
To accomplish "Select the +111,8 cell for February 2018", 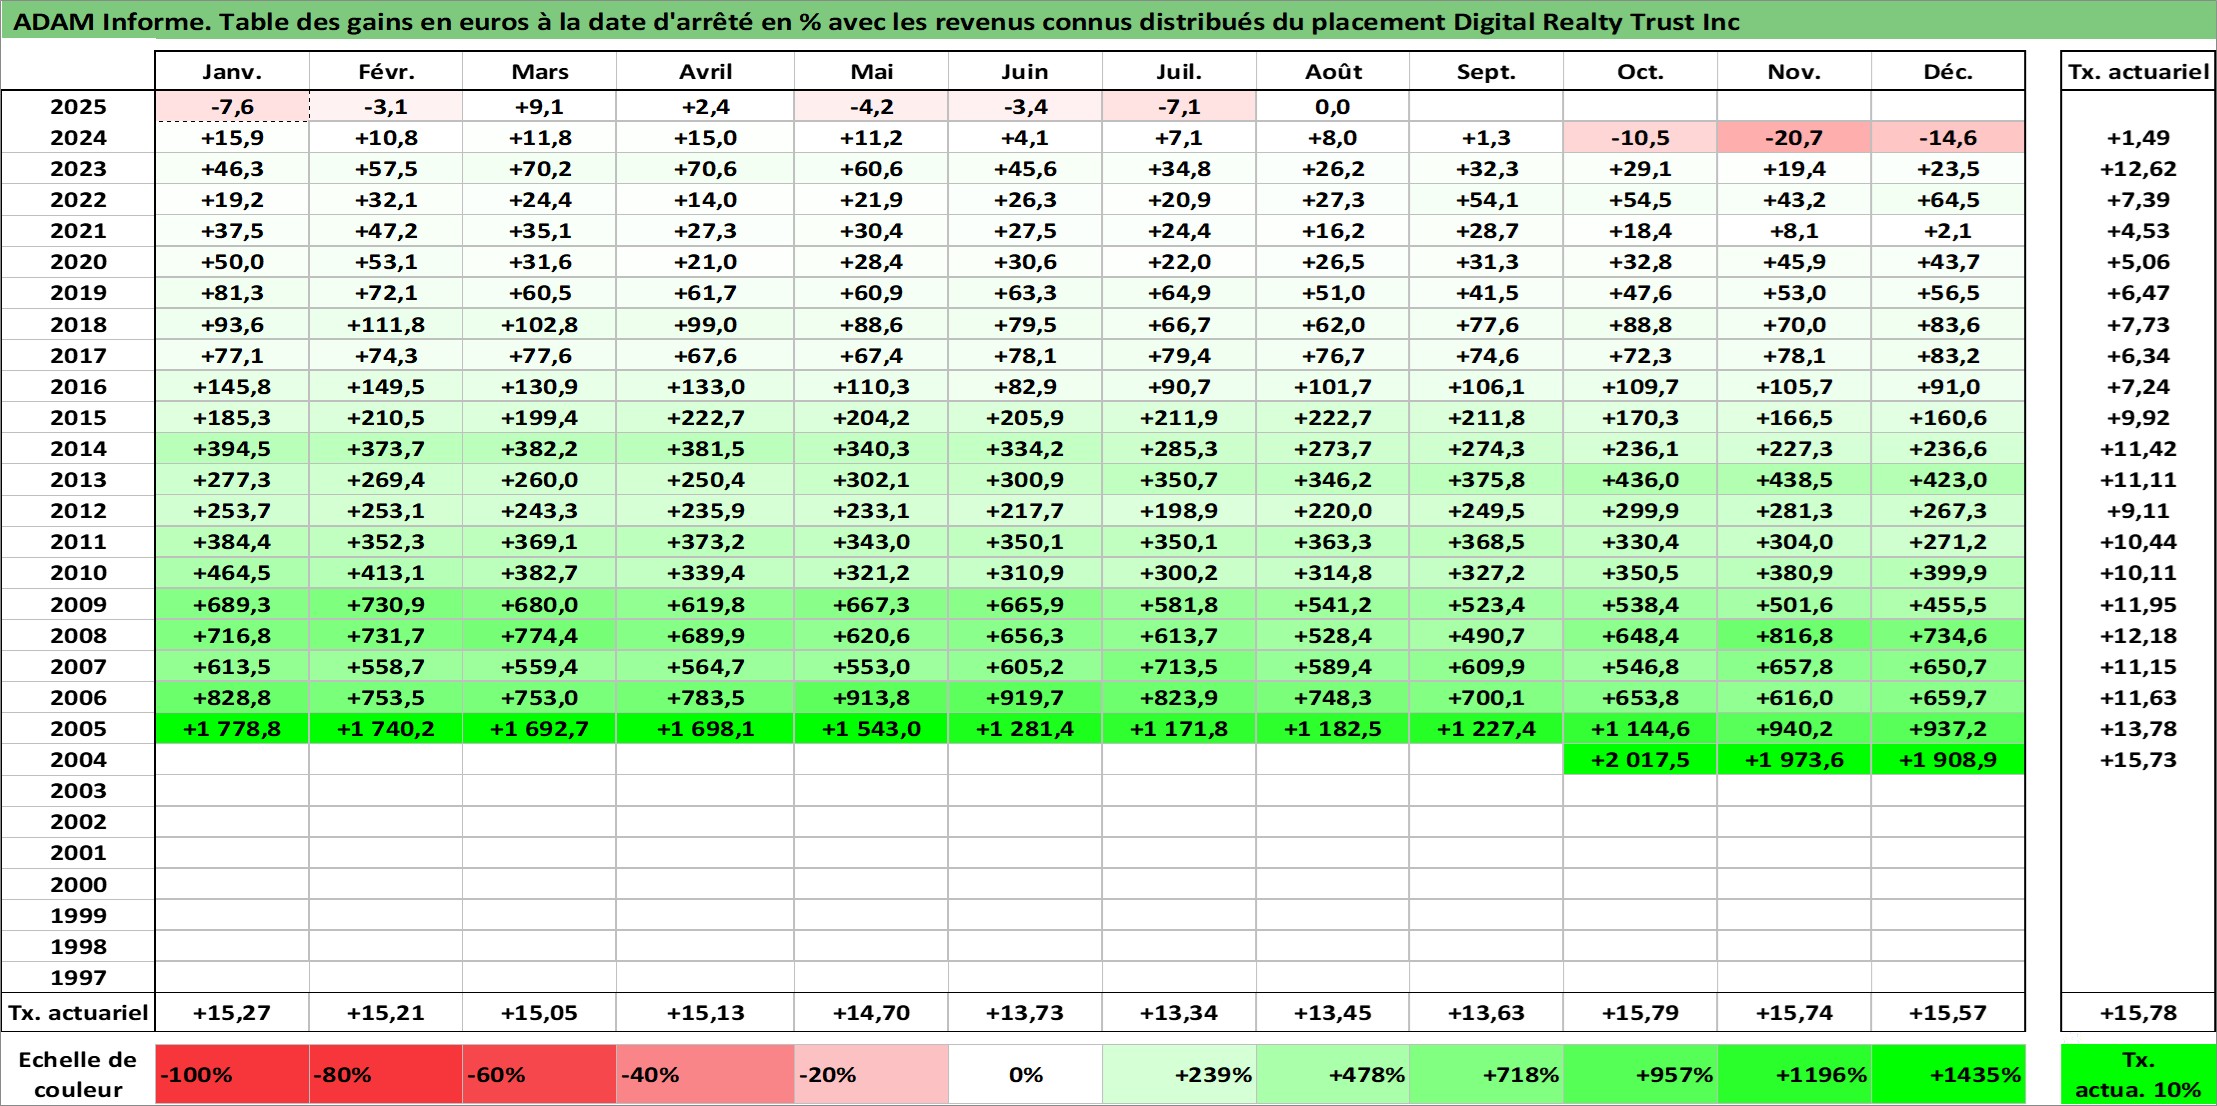I will [x=386, y=324].
